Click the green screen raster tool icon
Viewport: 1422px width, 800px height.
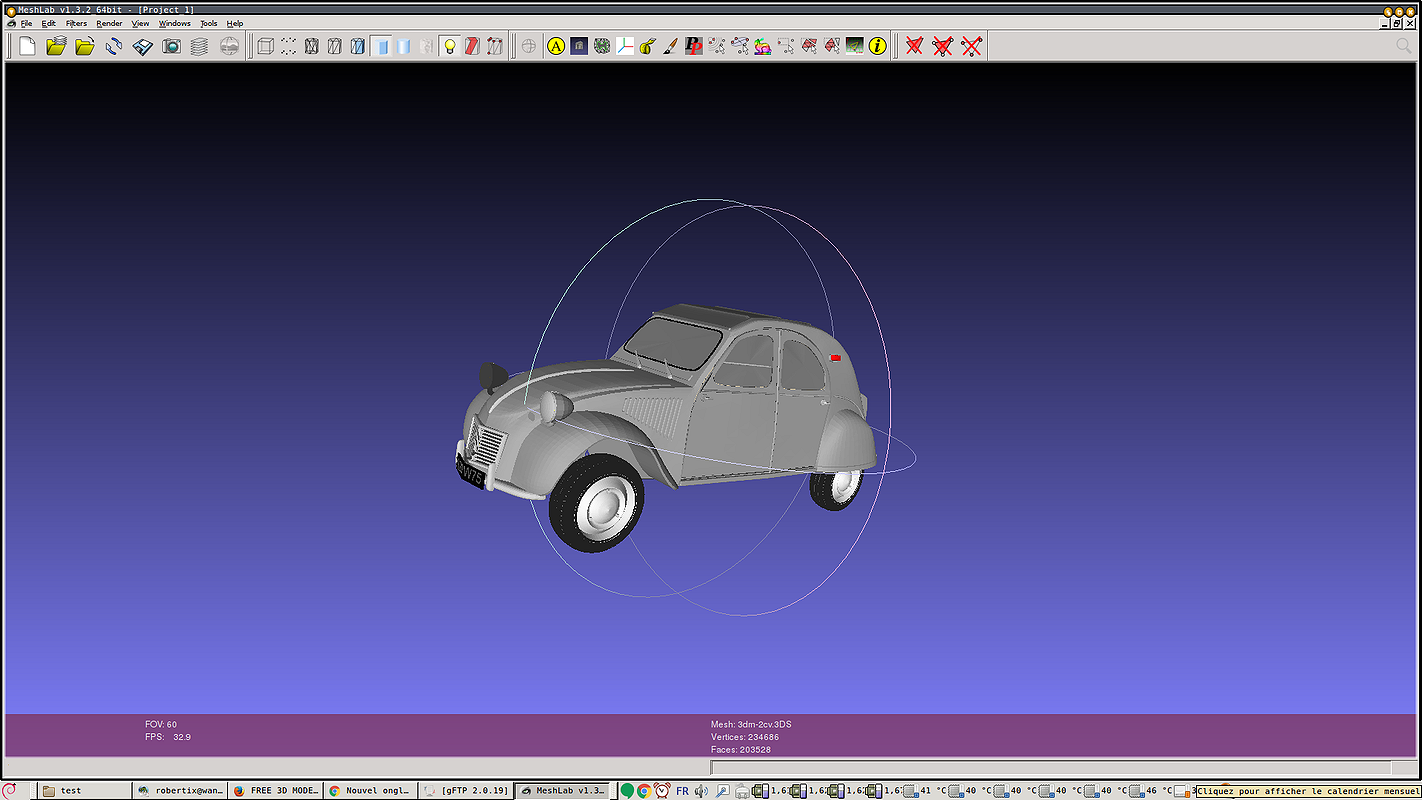pos(855,46)
